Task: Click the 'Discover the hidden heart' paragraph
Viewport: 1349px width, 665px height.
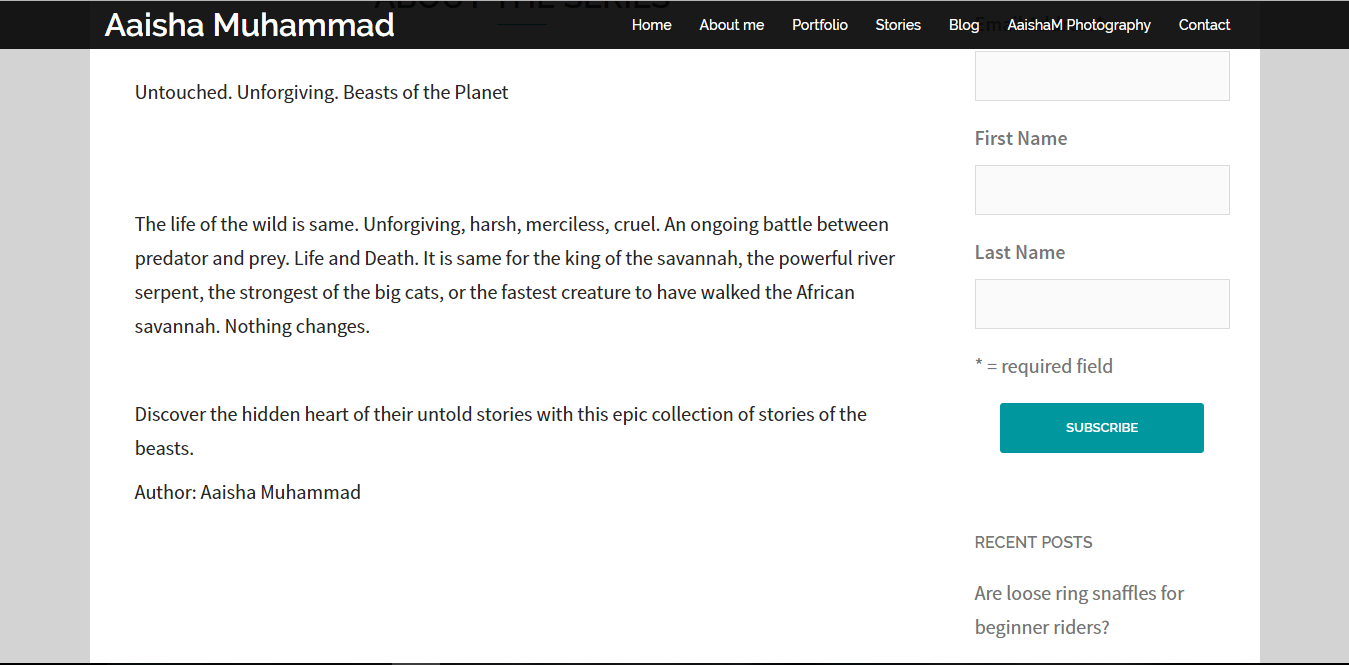Action: (x=500, y=414)
